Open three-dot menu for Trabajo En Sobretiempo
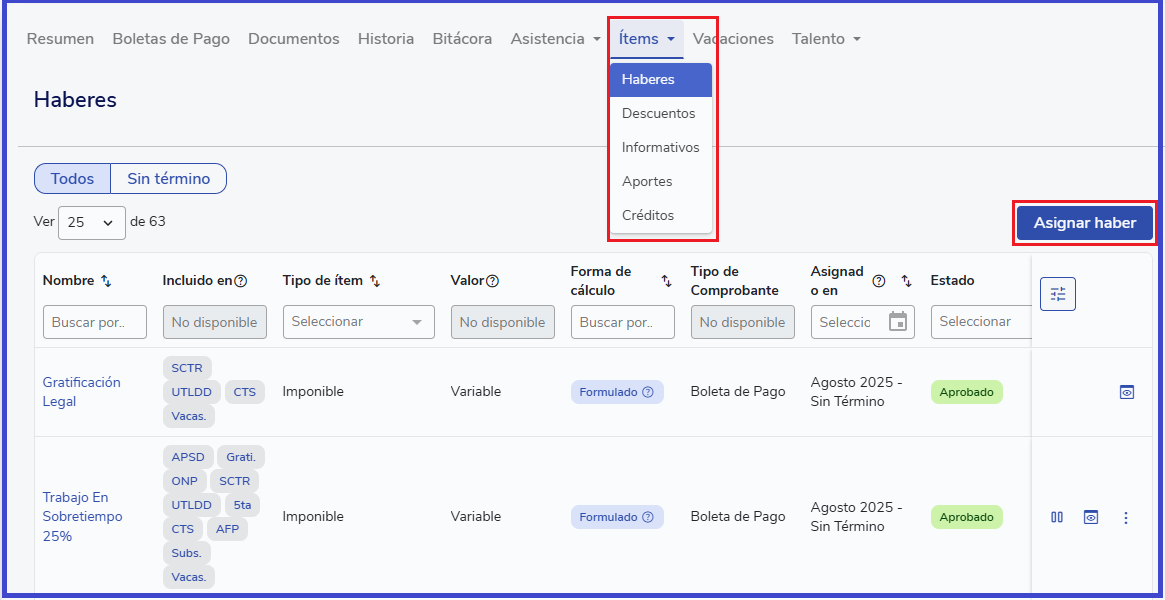This screenshot has width=1165, height=600. click(1126, 517)
